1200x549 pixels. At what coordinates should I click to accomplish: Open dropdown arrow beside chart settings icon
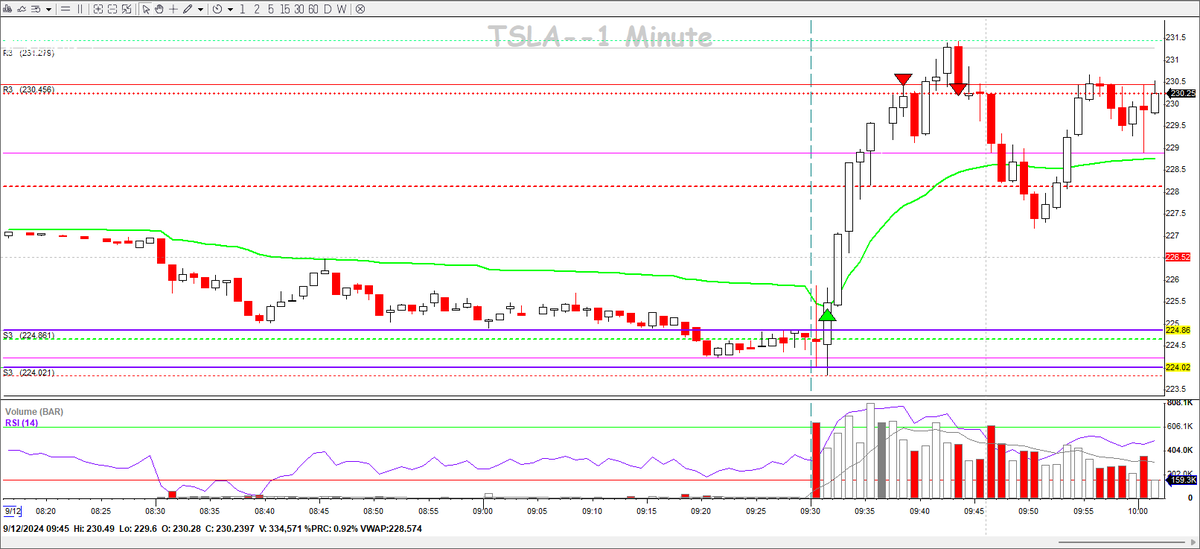[49, 9]
